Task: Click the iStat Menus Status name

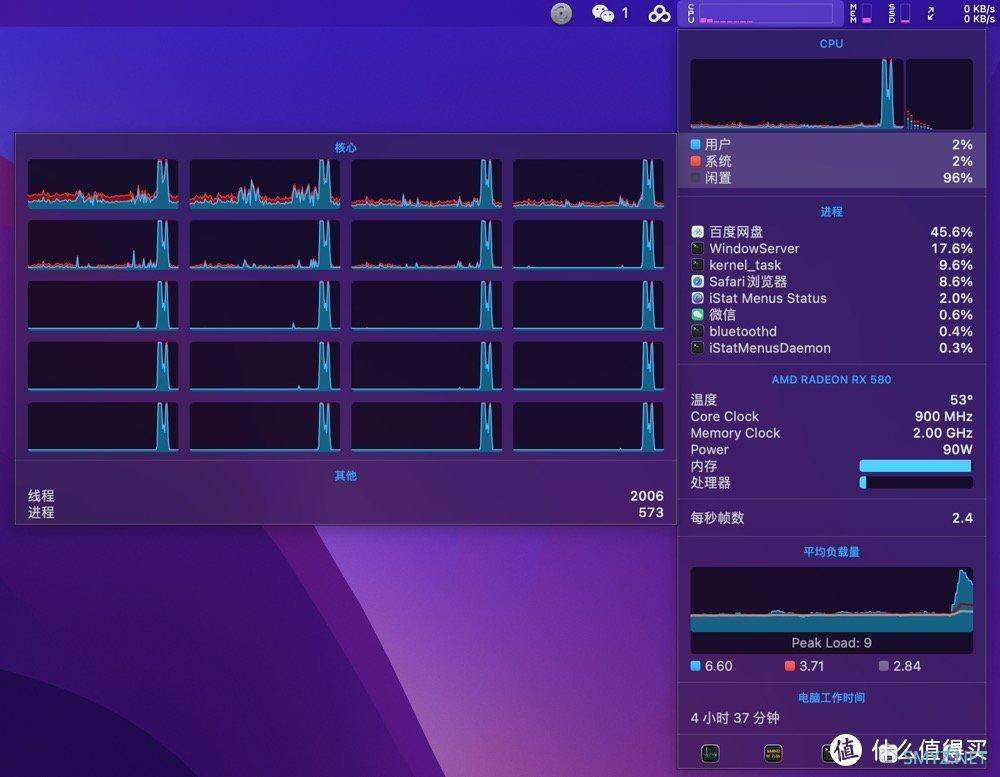Action: 767,298
